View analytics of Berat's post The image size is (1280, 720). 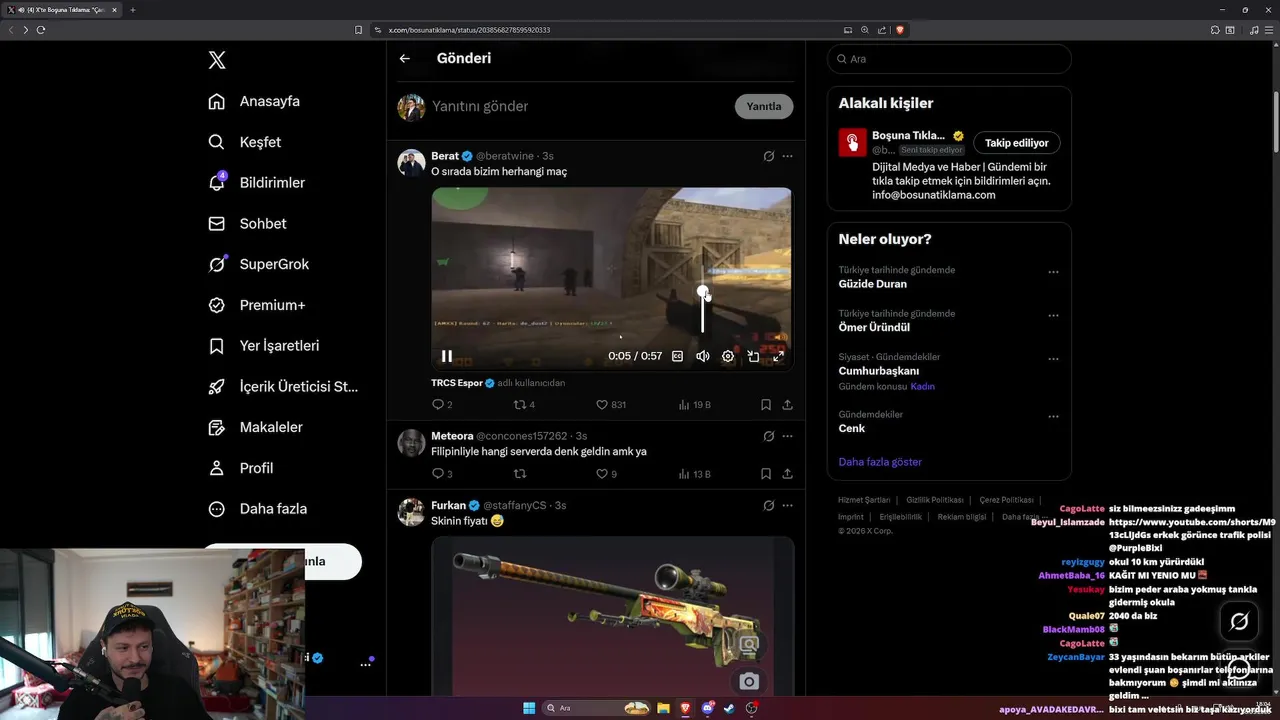click(694, 405)
